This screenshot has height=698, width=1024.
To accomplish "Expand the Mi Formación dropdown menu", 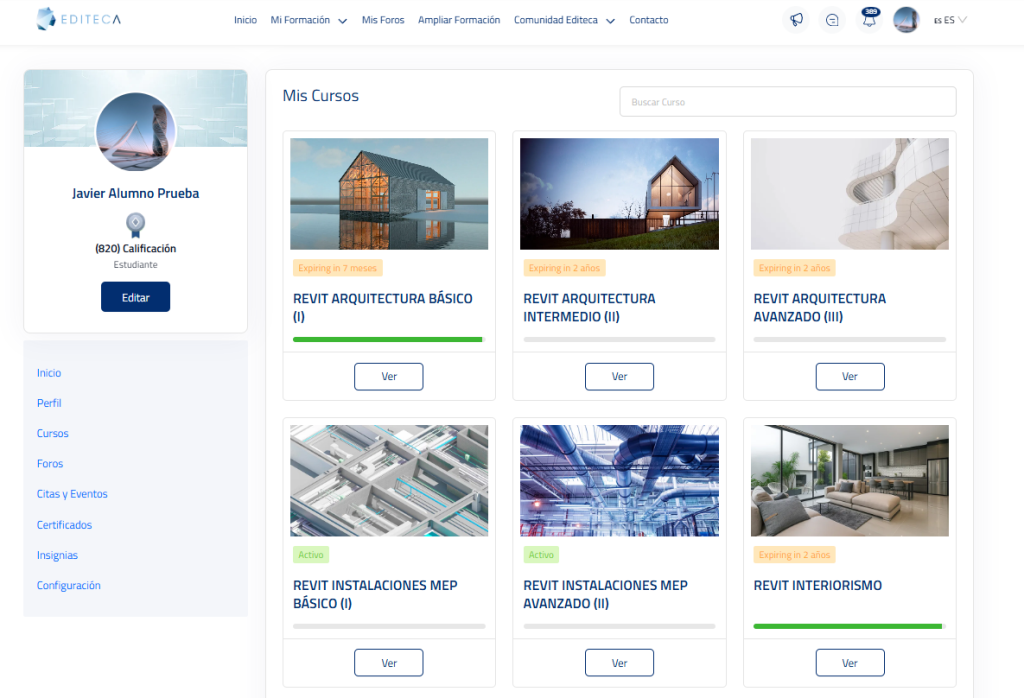I will coord(308,20).
